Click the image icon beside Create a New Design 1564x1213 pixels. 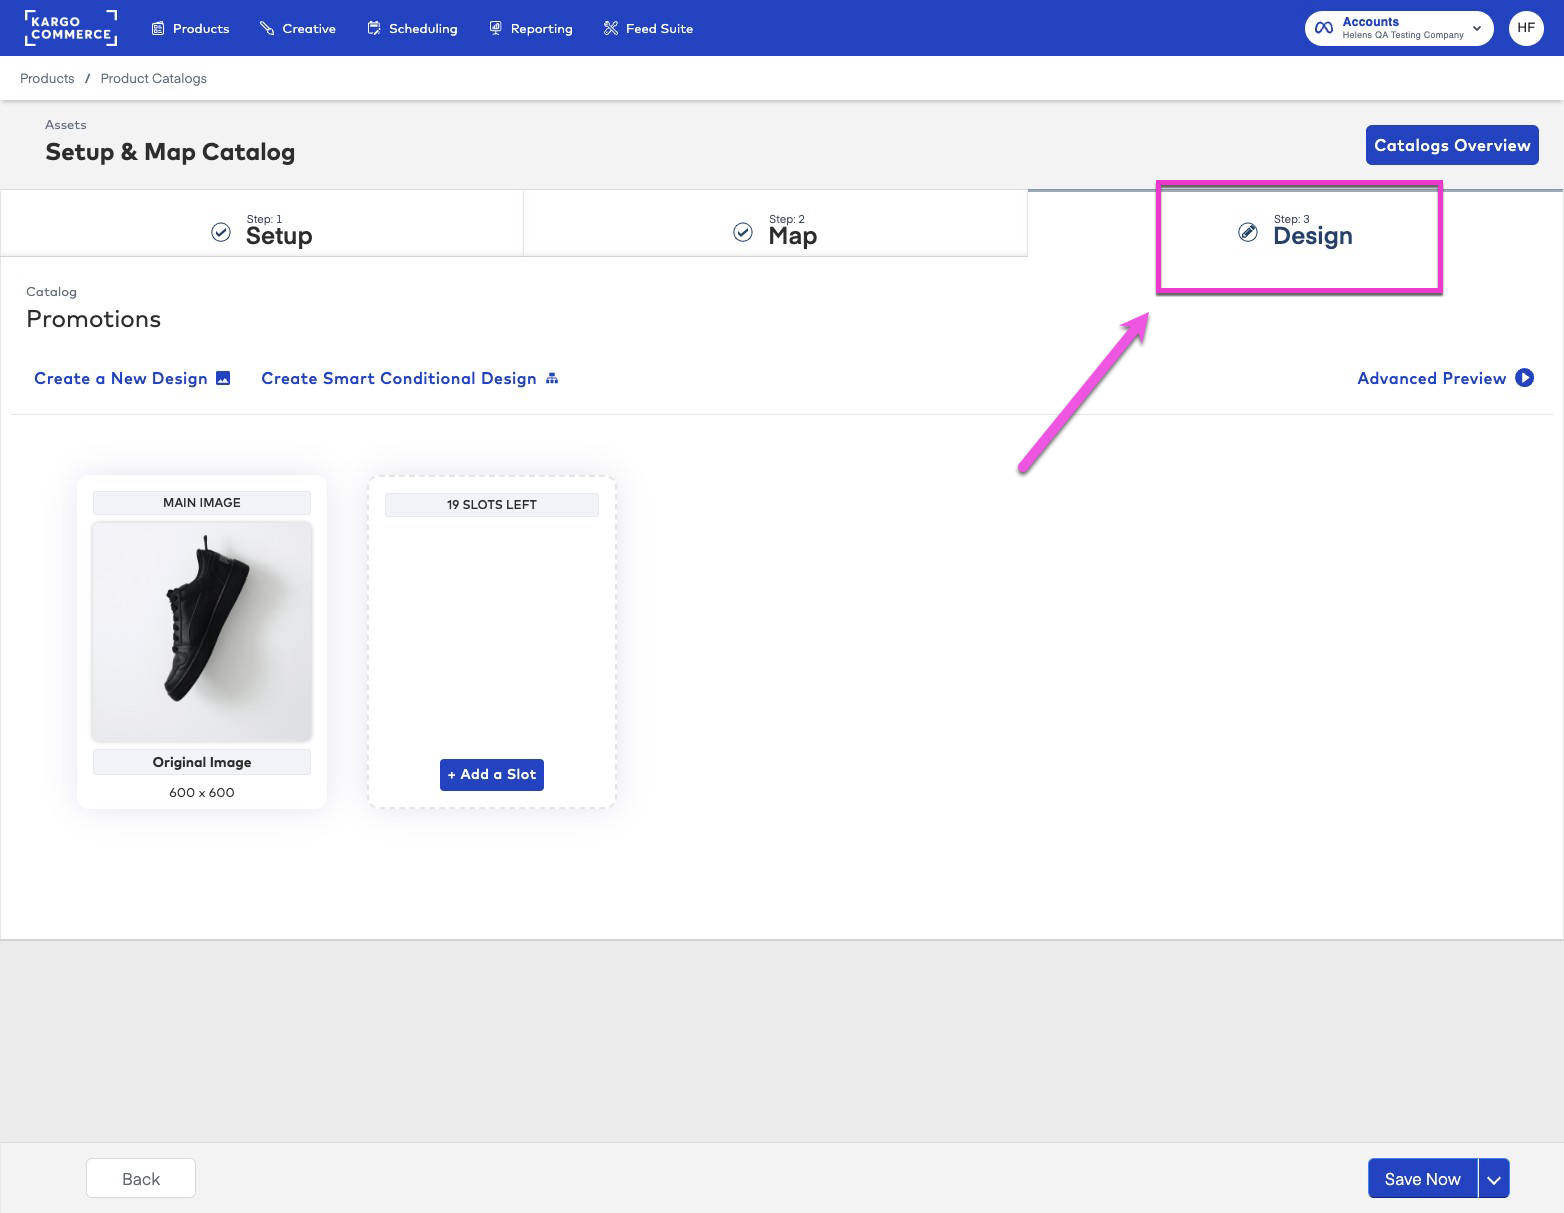(x=222, y=378)
